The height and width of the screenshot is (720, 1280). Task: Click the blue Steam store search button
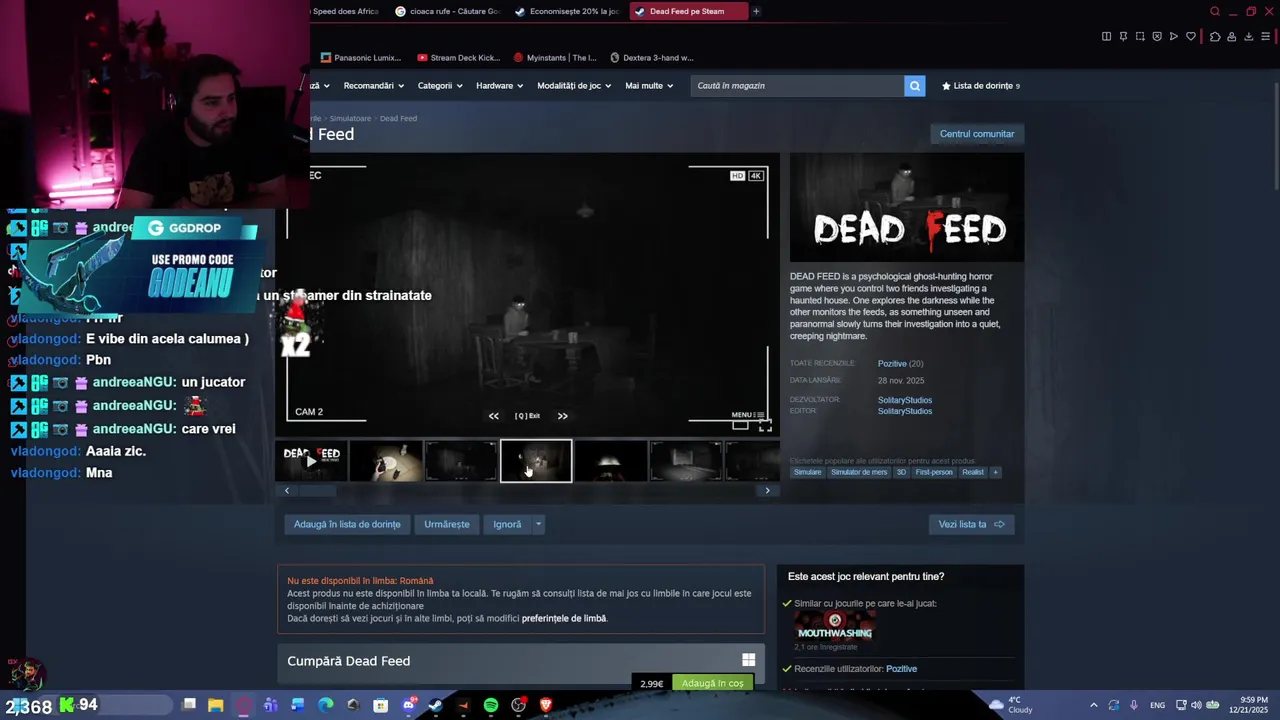914,86
